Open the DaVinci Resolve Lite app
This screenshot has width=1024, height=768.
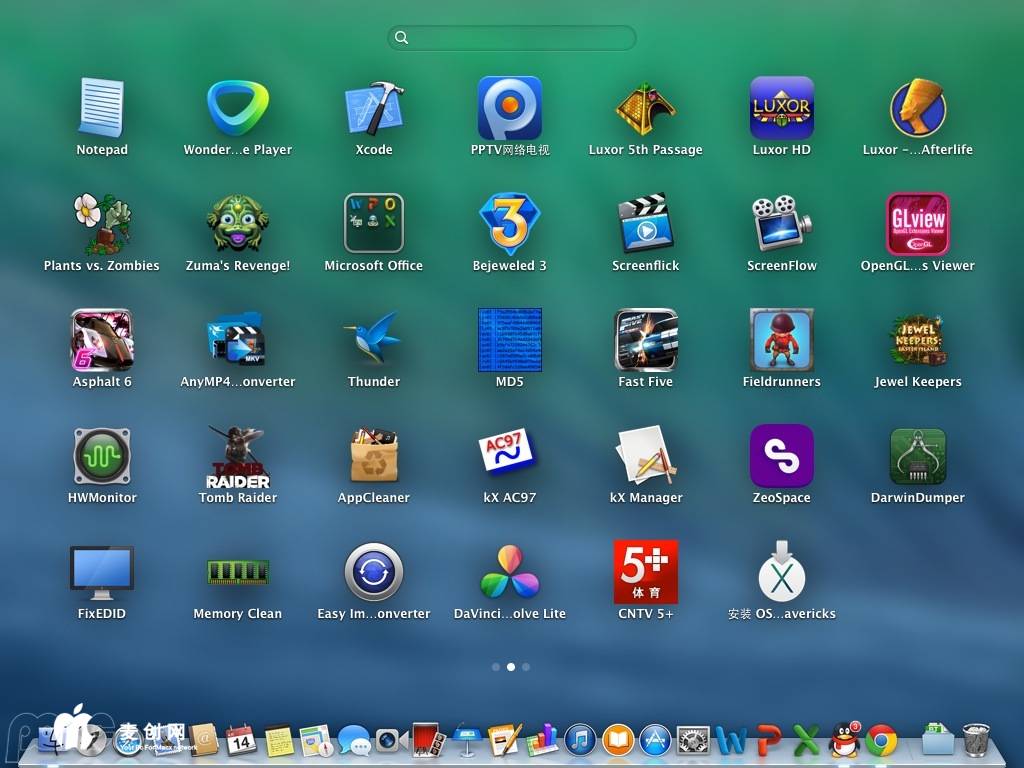tap(510, 573)
